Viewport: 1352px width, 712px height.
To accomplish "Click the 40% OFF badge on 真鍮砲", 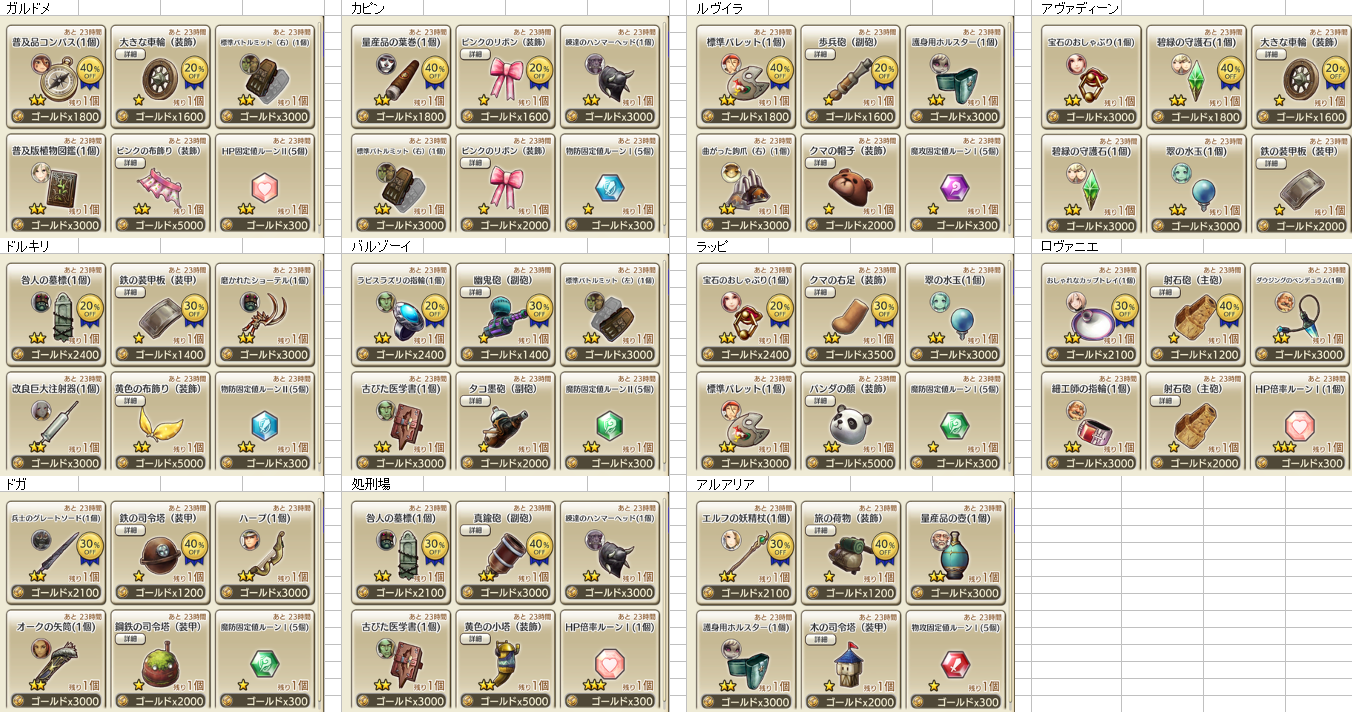I will pyautogui.click(x=538, y=546).
